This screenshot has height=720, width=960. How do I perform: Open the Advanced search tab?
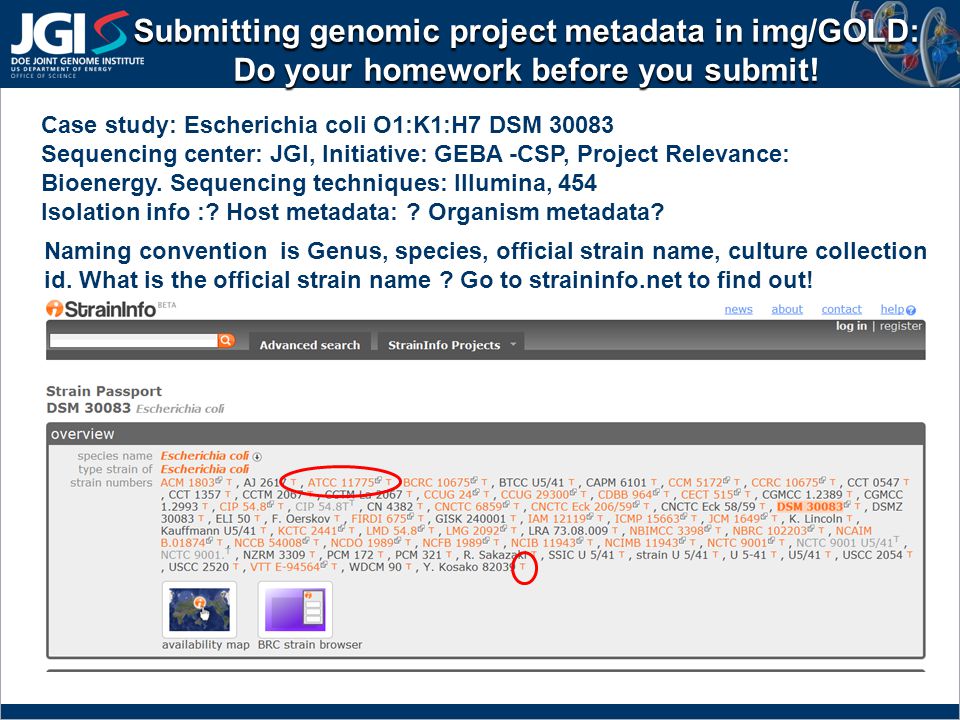pos(310,345)
